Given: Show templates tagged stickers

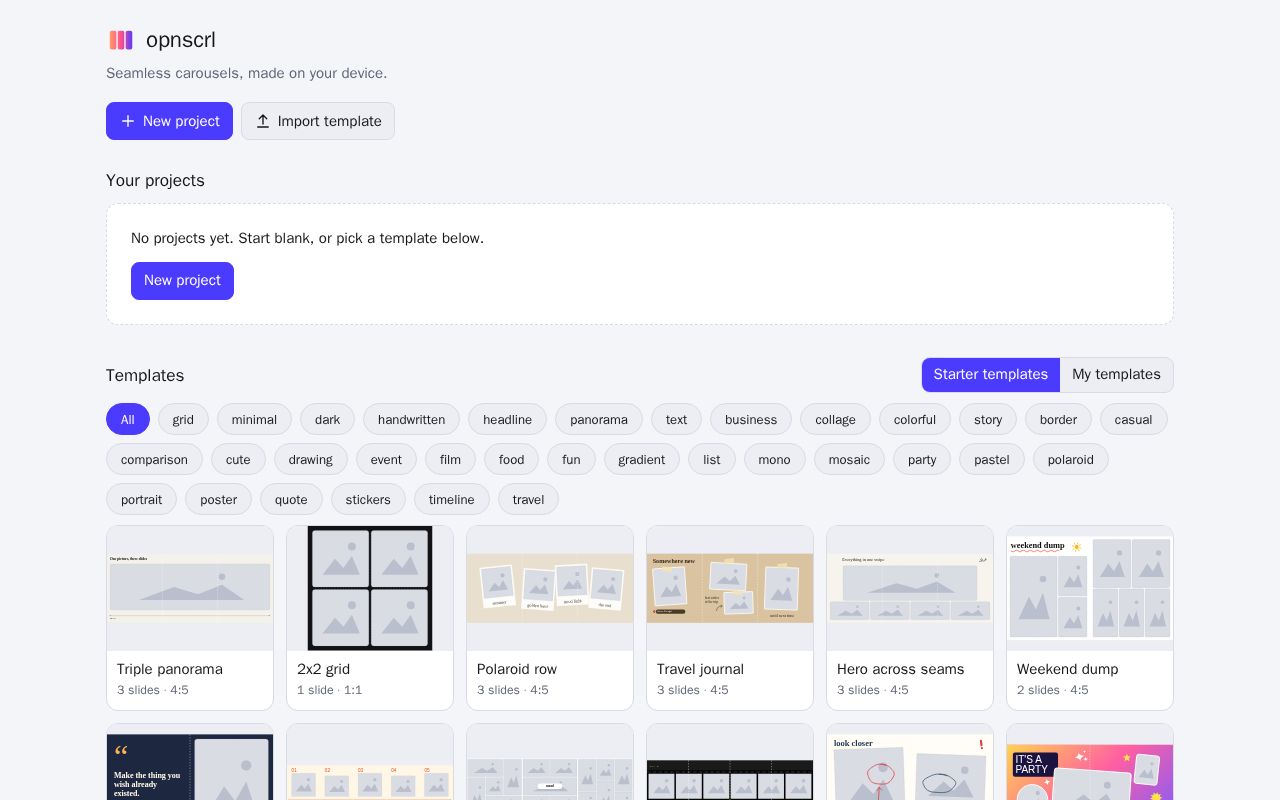Looking at the screenshot, I should pos(368,499).
